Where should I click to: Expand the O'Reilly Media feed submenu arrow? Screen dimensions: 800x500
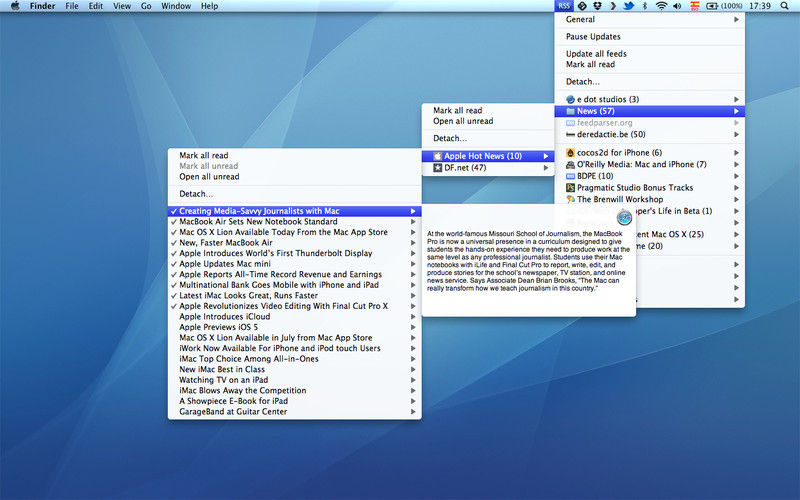pos(736,164)
